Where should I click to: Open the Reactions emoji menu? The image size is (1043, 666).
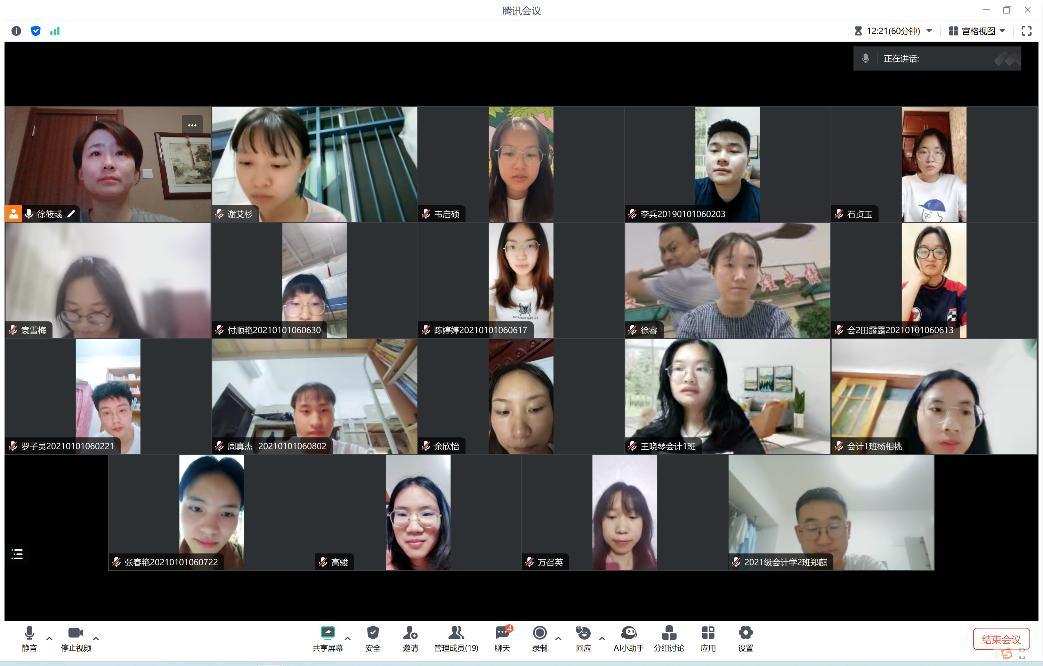point(583,637)
